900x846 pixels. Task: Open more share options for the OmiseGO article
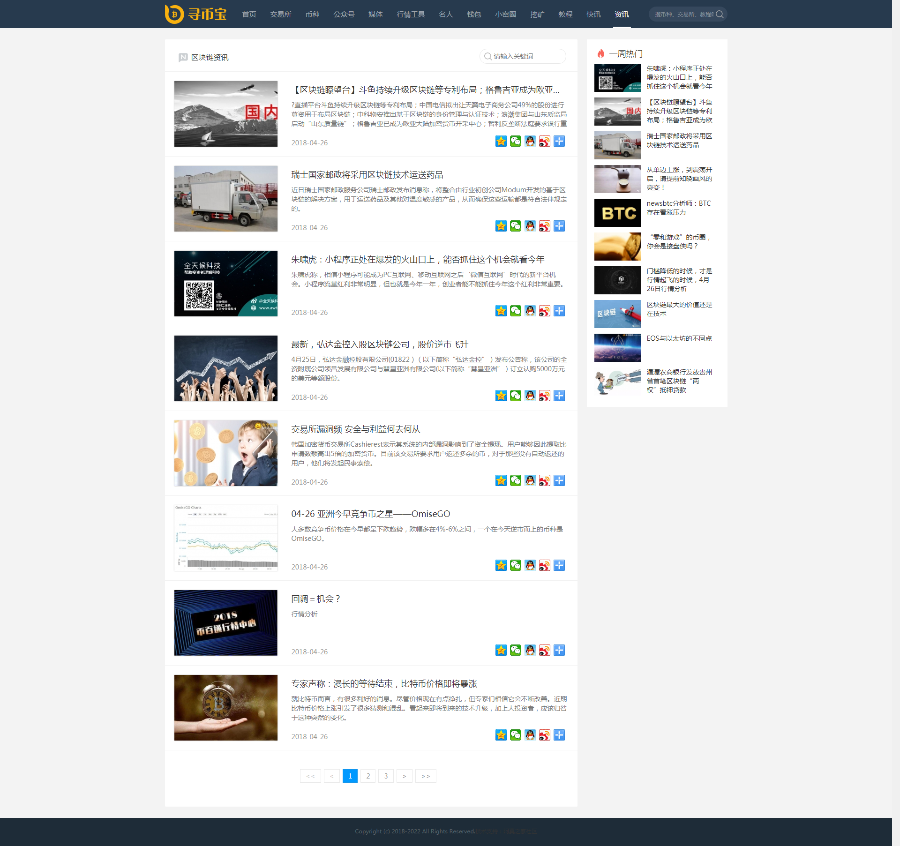(559, 566)
